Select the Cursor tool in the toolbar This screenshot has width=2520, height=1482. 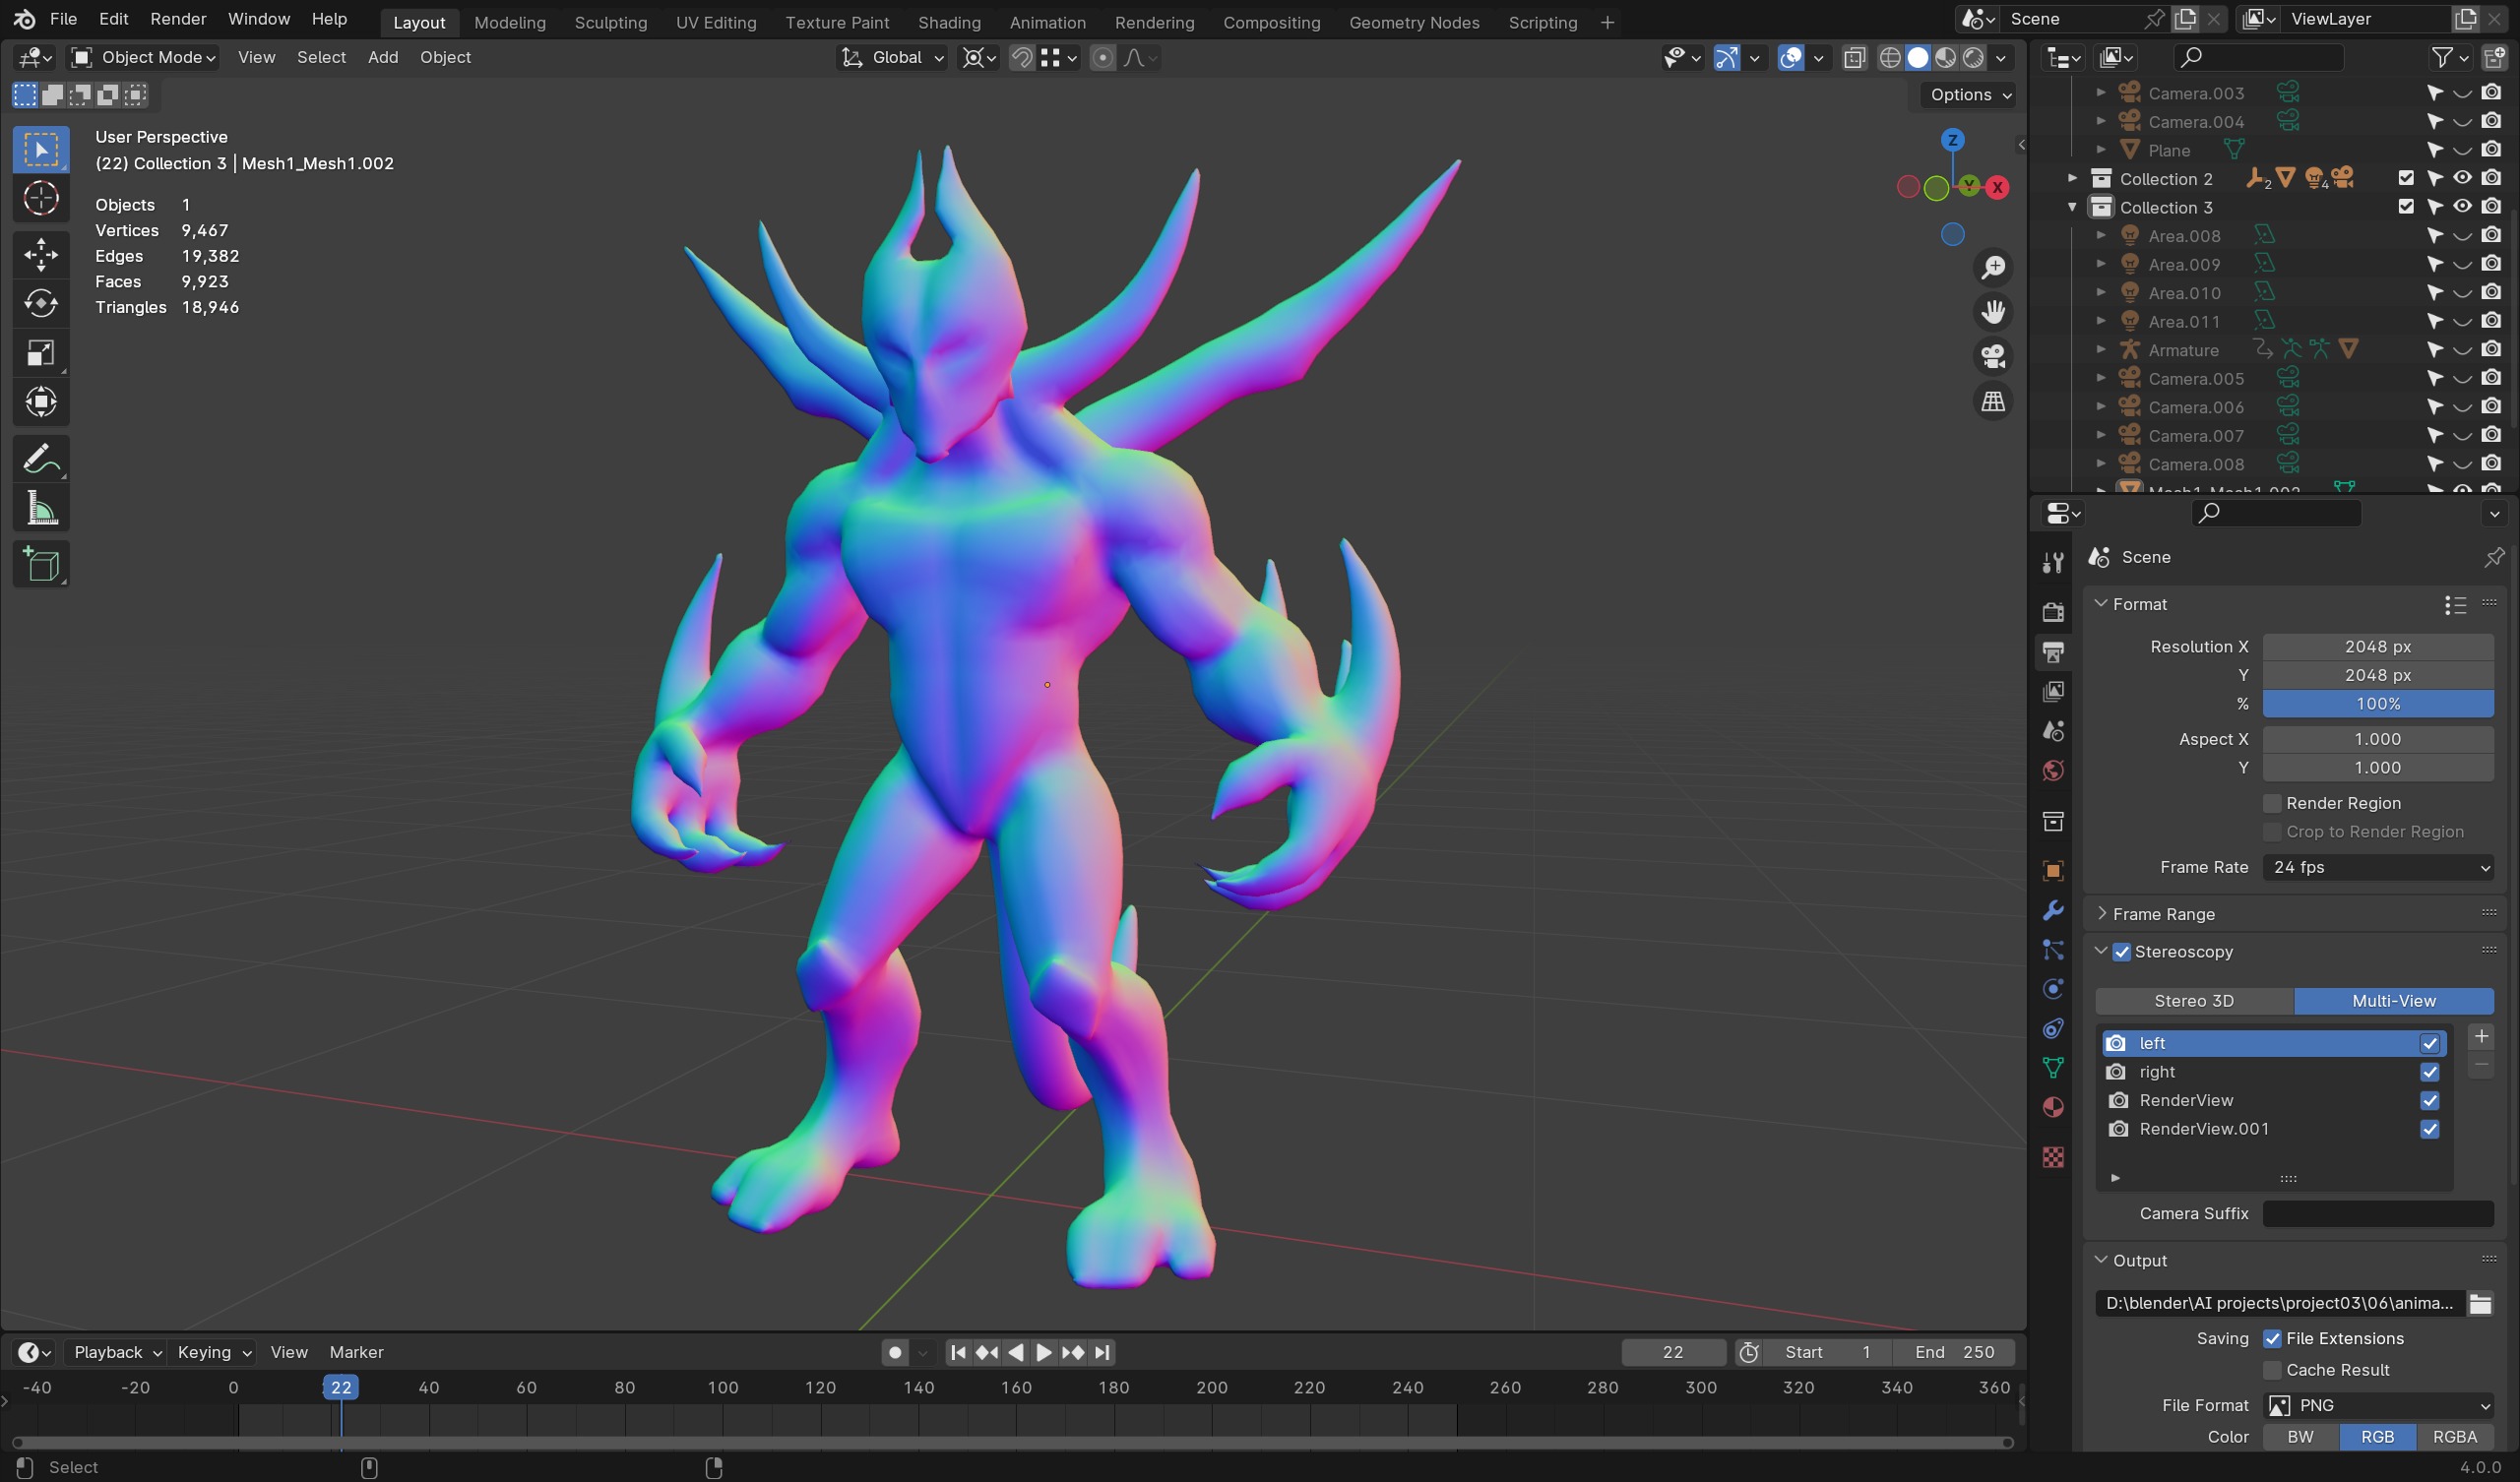pos(41,198)
